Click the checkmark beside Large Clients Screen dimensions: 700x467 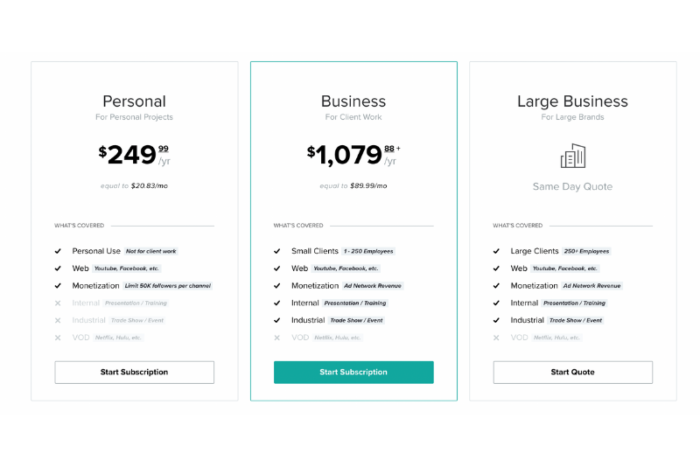tap(496, 251)
